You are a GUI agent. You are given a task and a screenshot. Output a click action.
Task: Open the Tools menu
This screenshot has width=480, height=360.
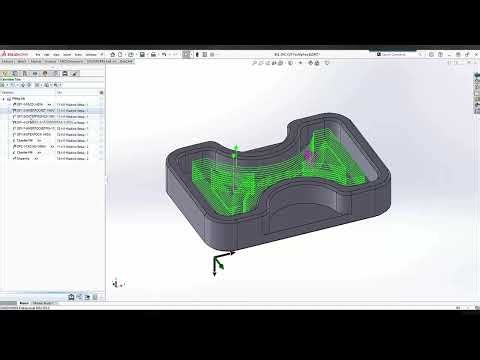coord(78,54)
